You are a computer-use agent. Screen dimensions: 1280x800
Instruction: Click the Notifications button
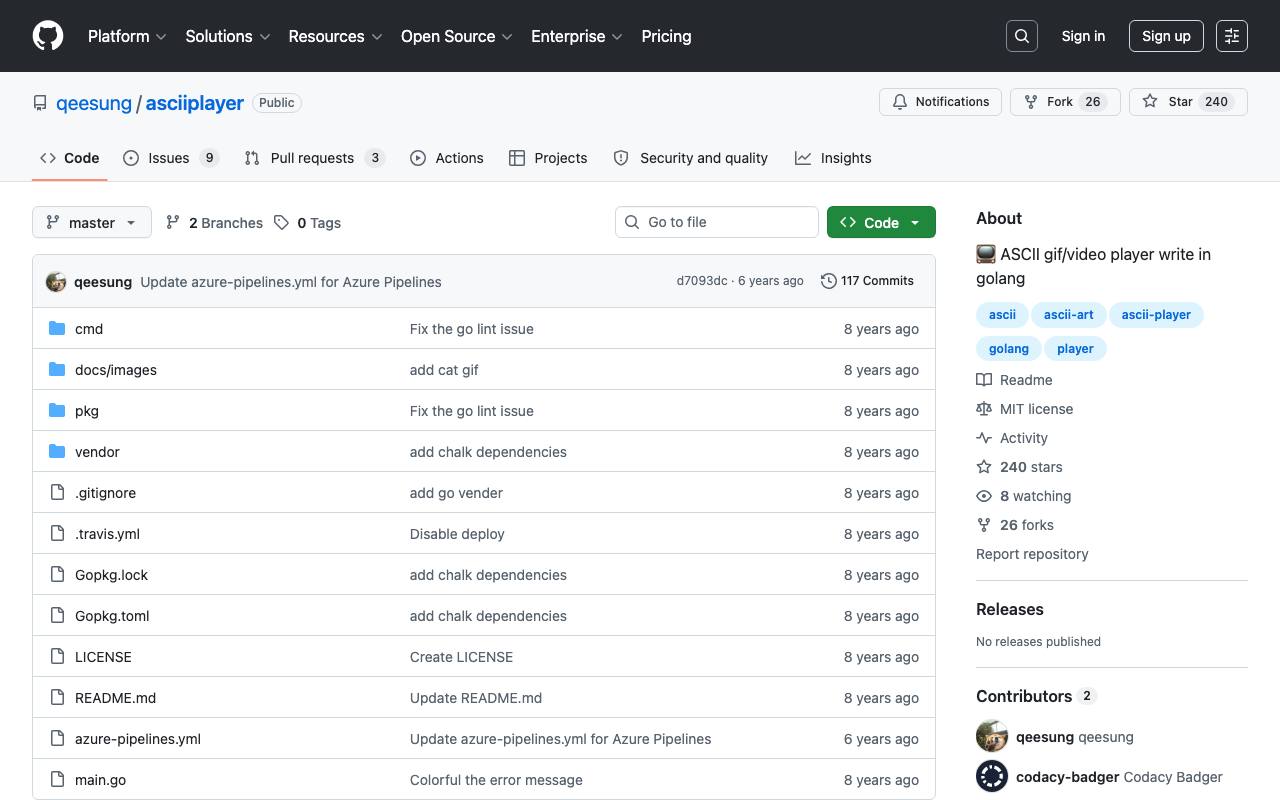point(940,102)
